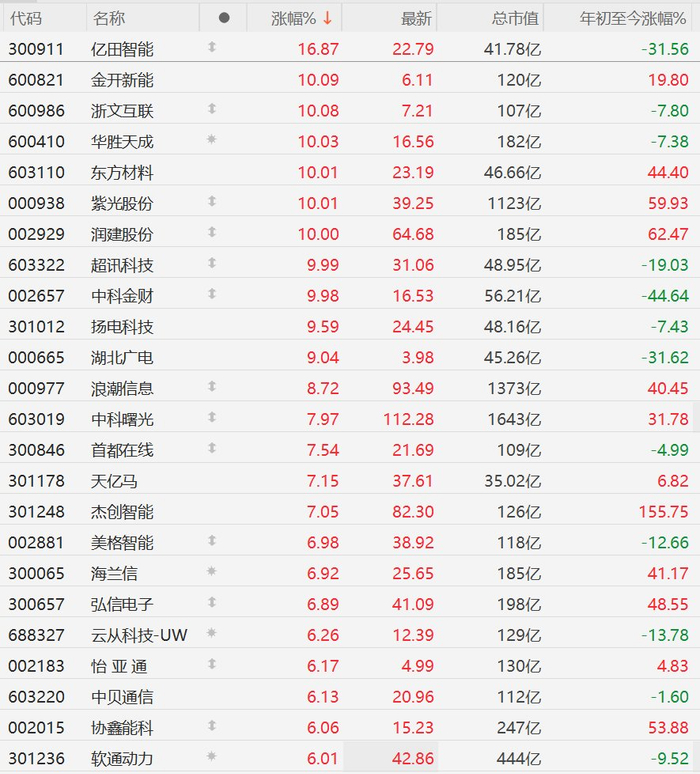This screenshot has width=700, height=774.
Task: Click the asterisk icon beside 华胜天成
Action: coord(211,139)
